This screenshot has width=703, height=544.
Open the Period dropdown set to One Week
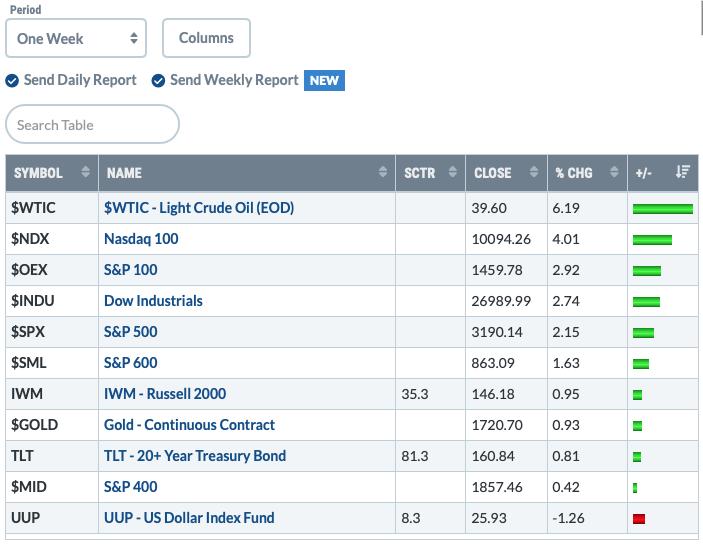click(x=76, y=38)
